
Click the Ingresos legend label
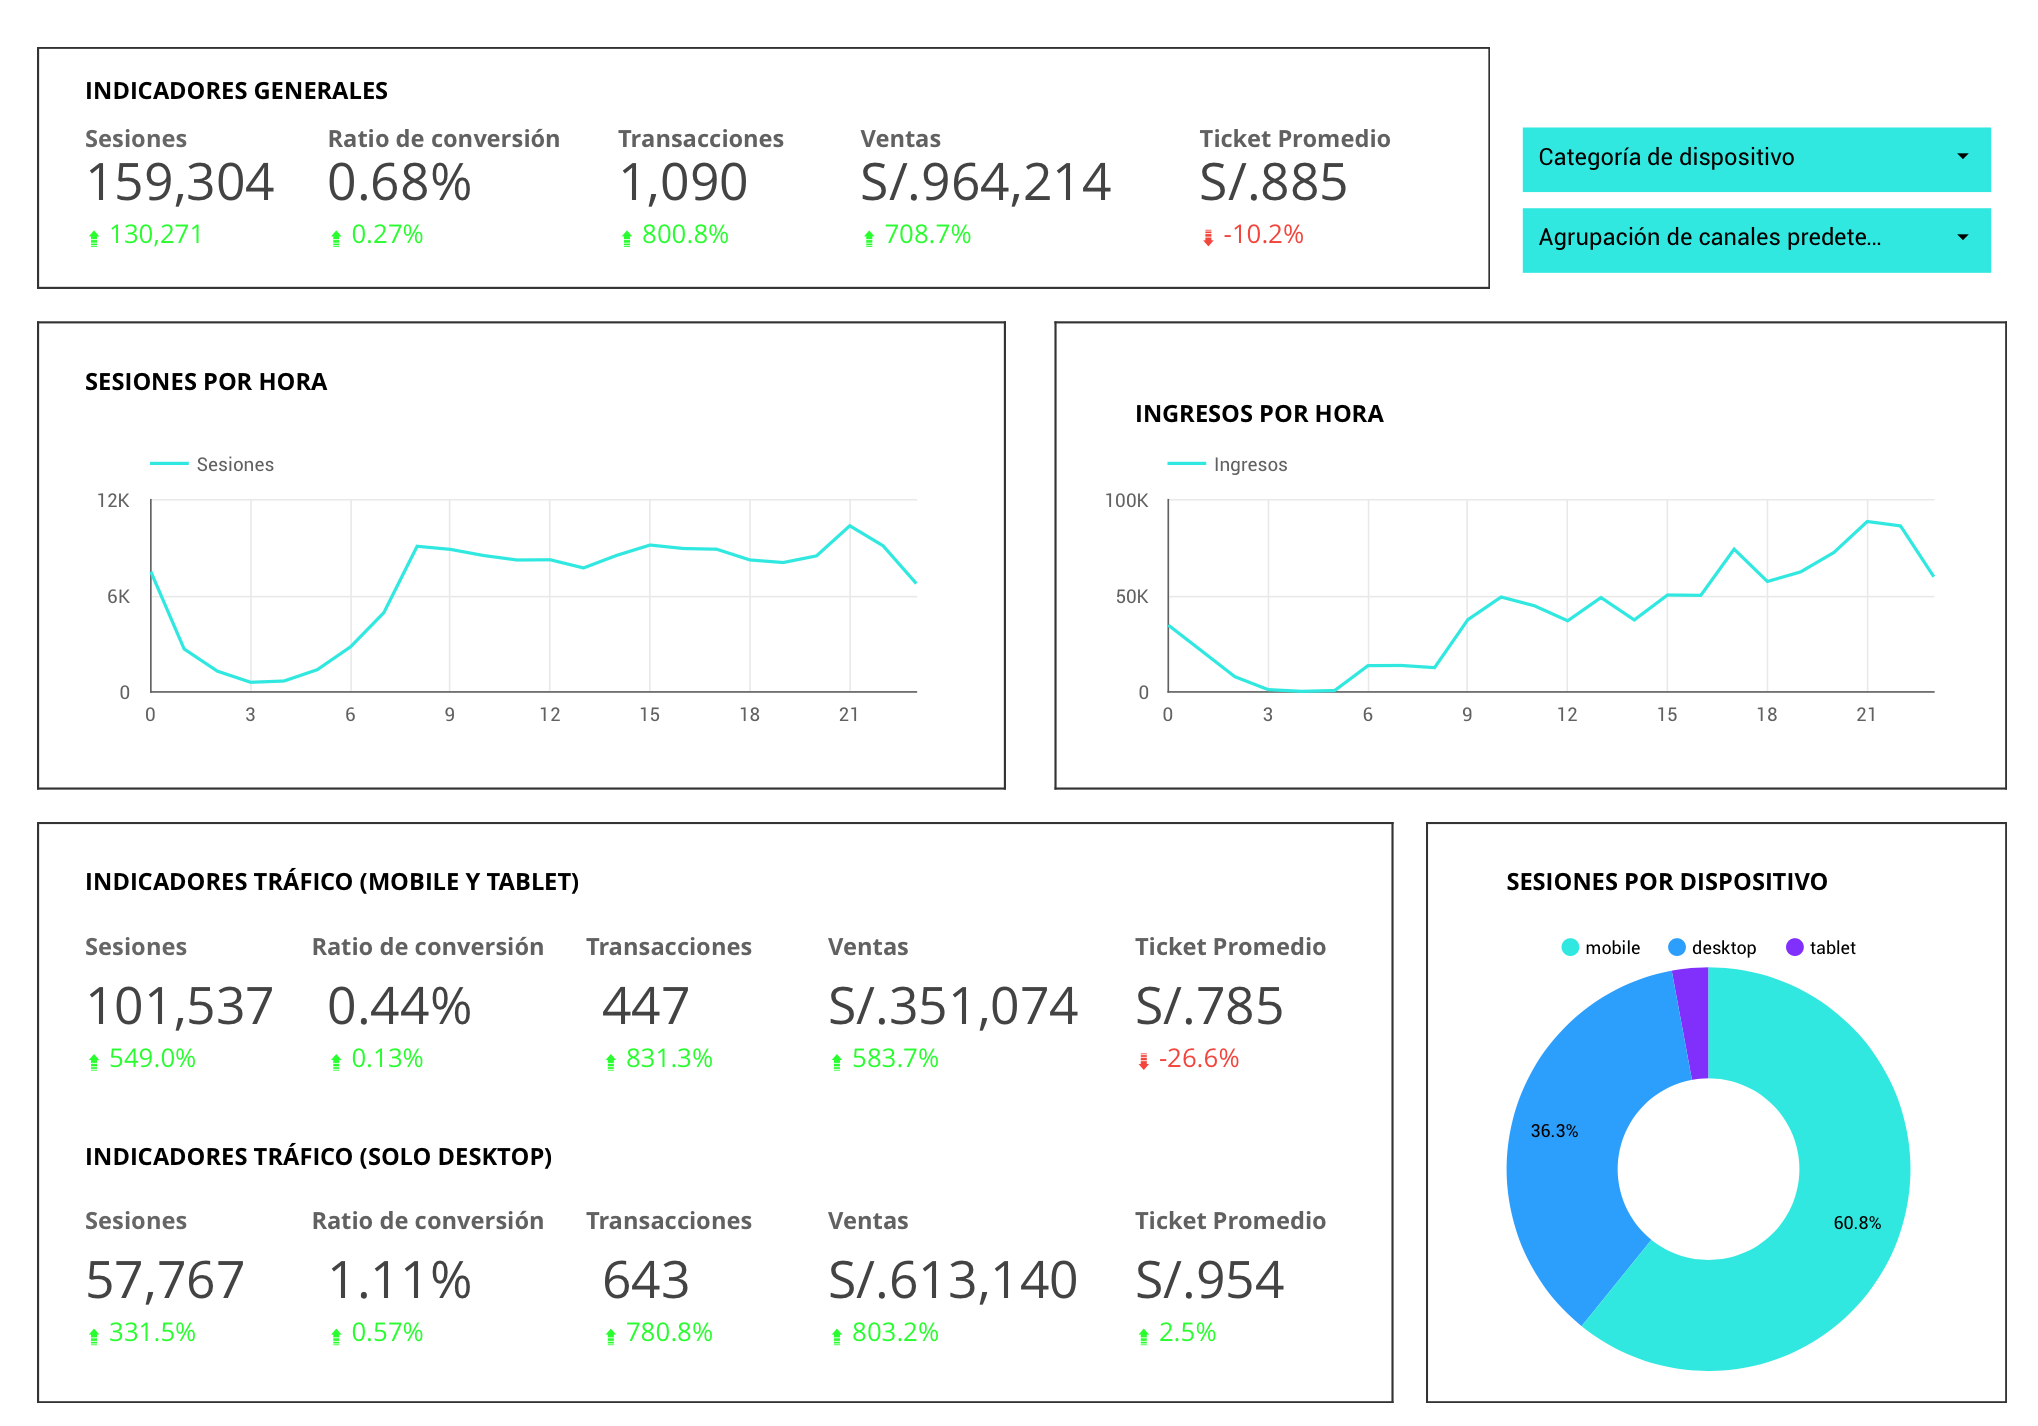tap(1251, 464)
